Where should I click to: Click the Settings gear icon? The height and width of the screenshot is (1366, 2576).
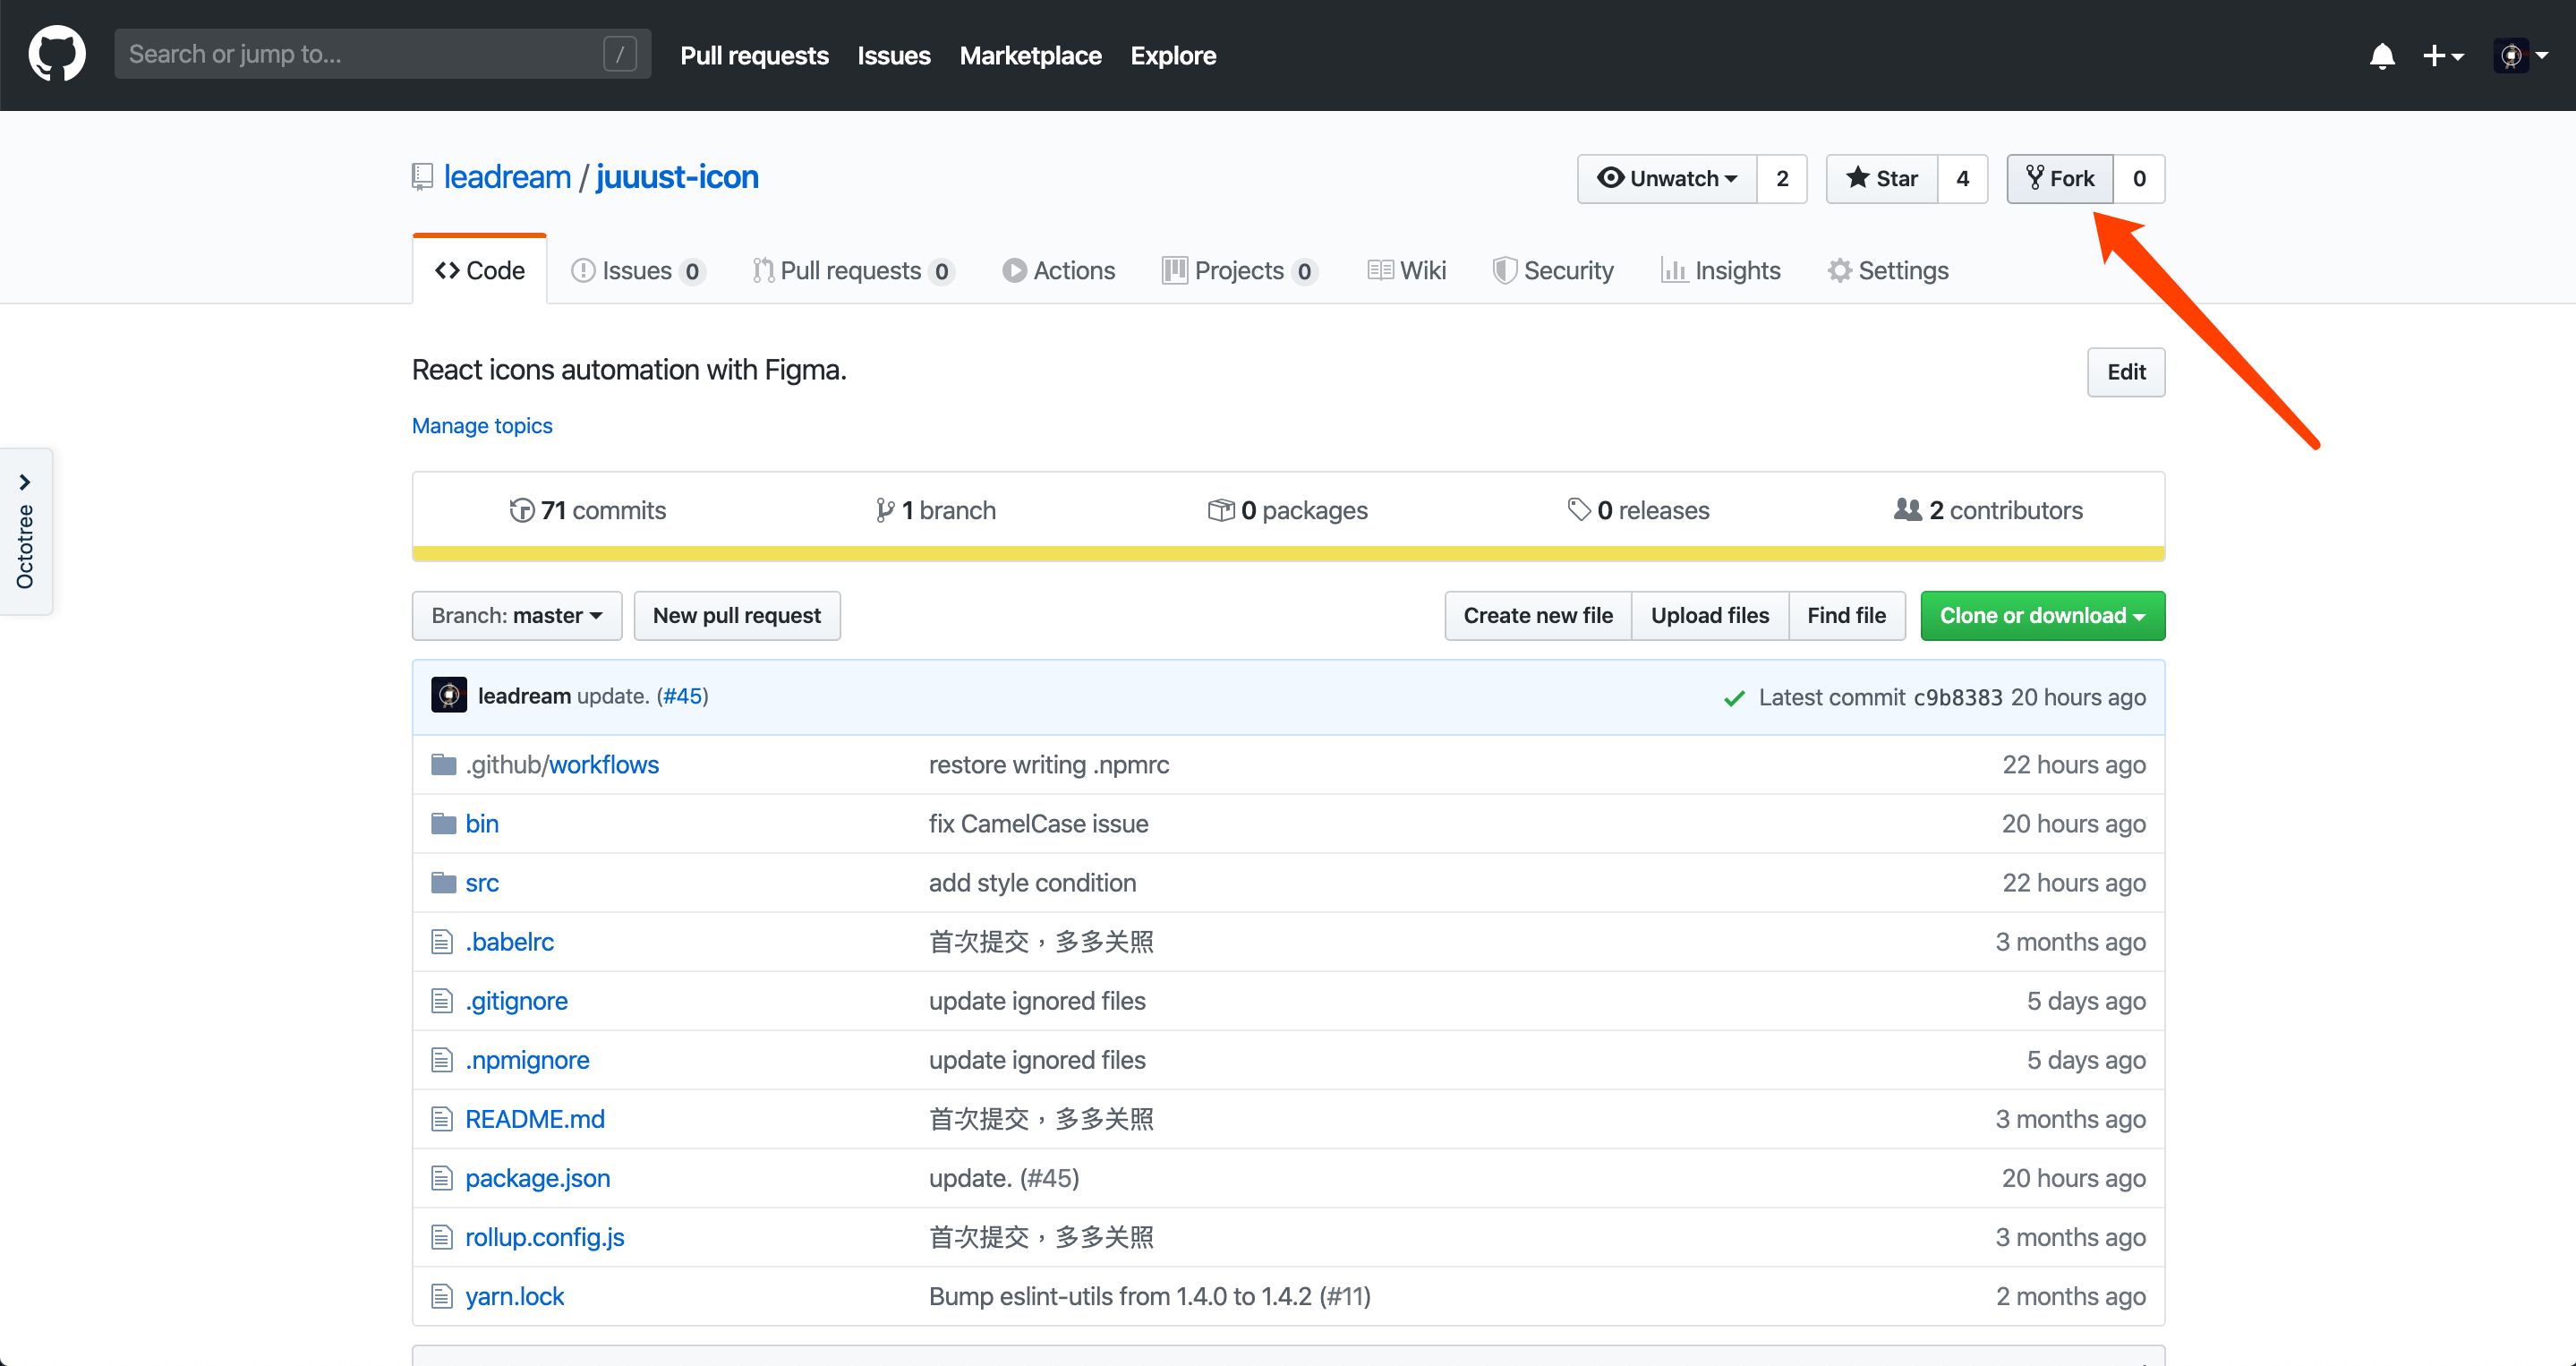click(x=1838, y=271)
